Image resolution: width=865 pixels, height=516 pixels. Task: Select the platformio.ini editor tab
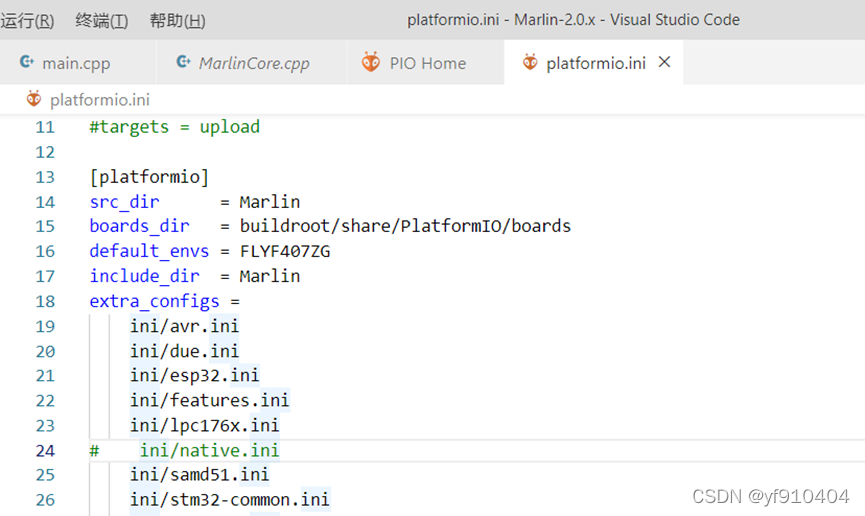[595, 63]
